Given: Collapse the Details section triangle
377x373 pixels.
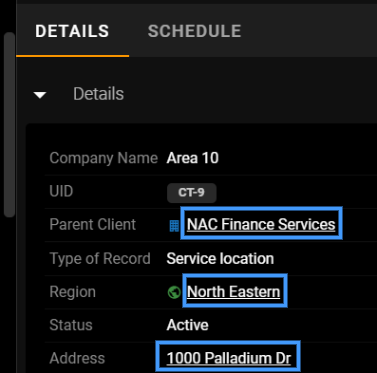Looking at the screenshot, I should point(40,95).
